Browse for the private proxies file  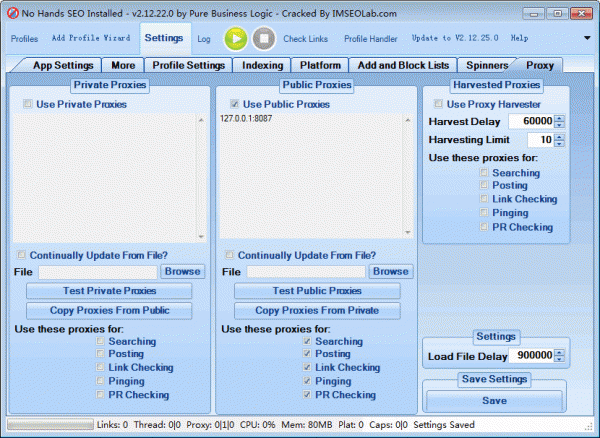click(183, 271)
